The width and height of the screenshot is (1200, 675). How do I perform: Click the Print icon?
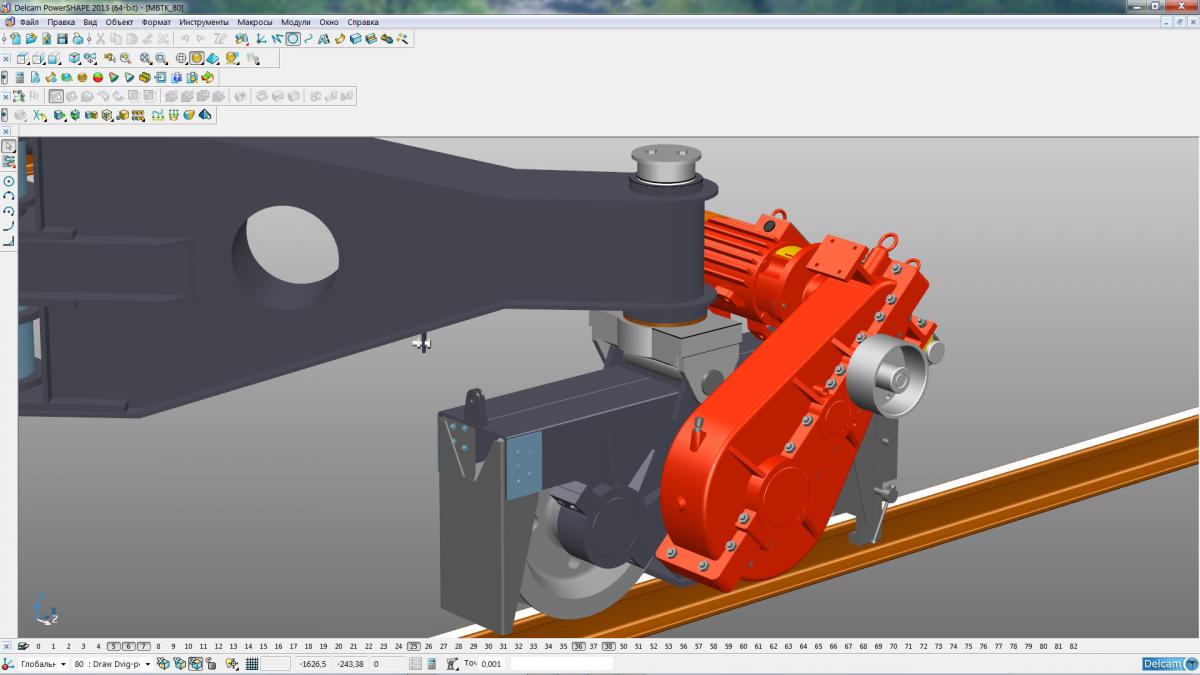coord(78,39)
